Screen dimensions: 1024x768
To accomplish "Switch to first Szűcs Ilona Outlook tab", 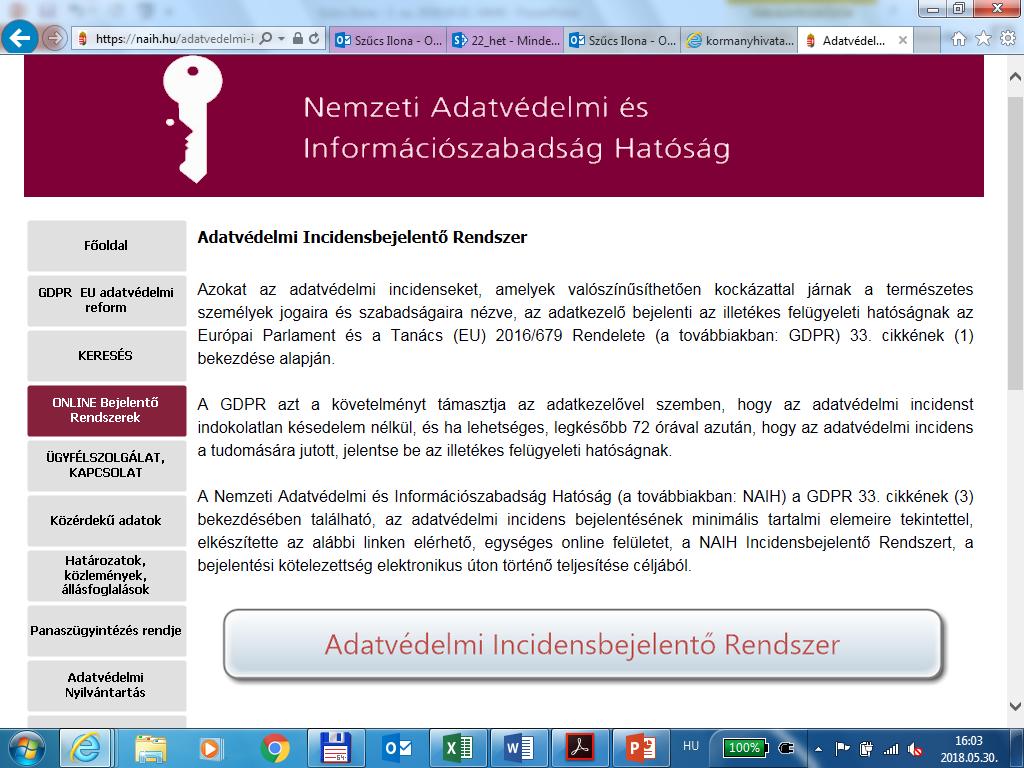I will click(x=388, y=40).
